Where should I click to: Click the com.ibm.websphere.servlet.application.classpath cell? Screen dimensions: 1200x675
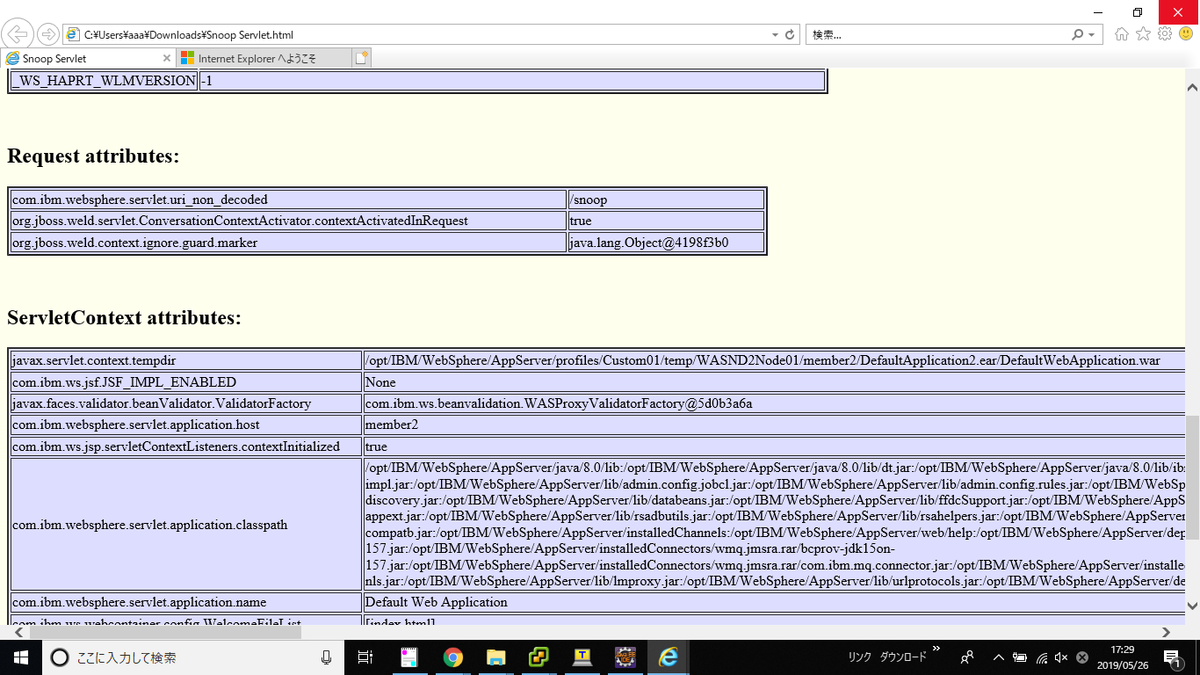click(186, 524)
